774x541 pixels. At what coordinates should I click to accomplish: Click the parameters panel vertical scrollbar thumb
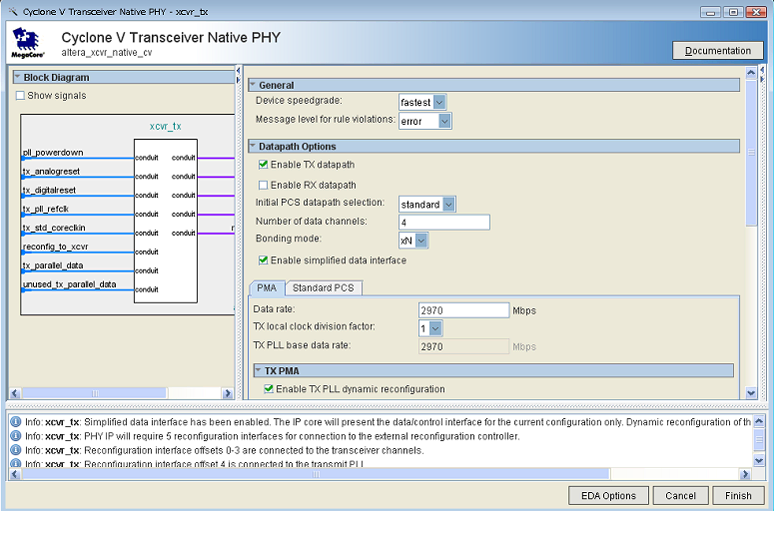(x=751, y=153)
